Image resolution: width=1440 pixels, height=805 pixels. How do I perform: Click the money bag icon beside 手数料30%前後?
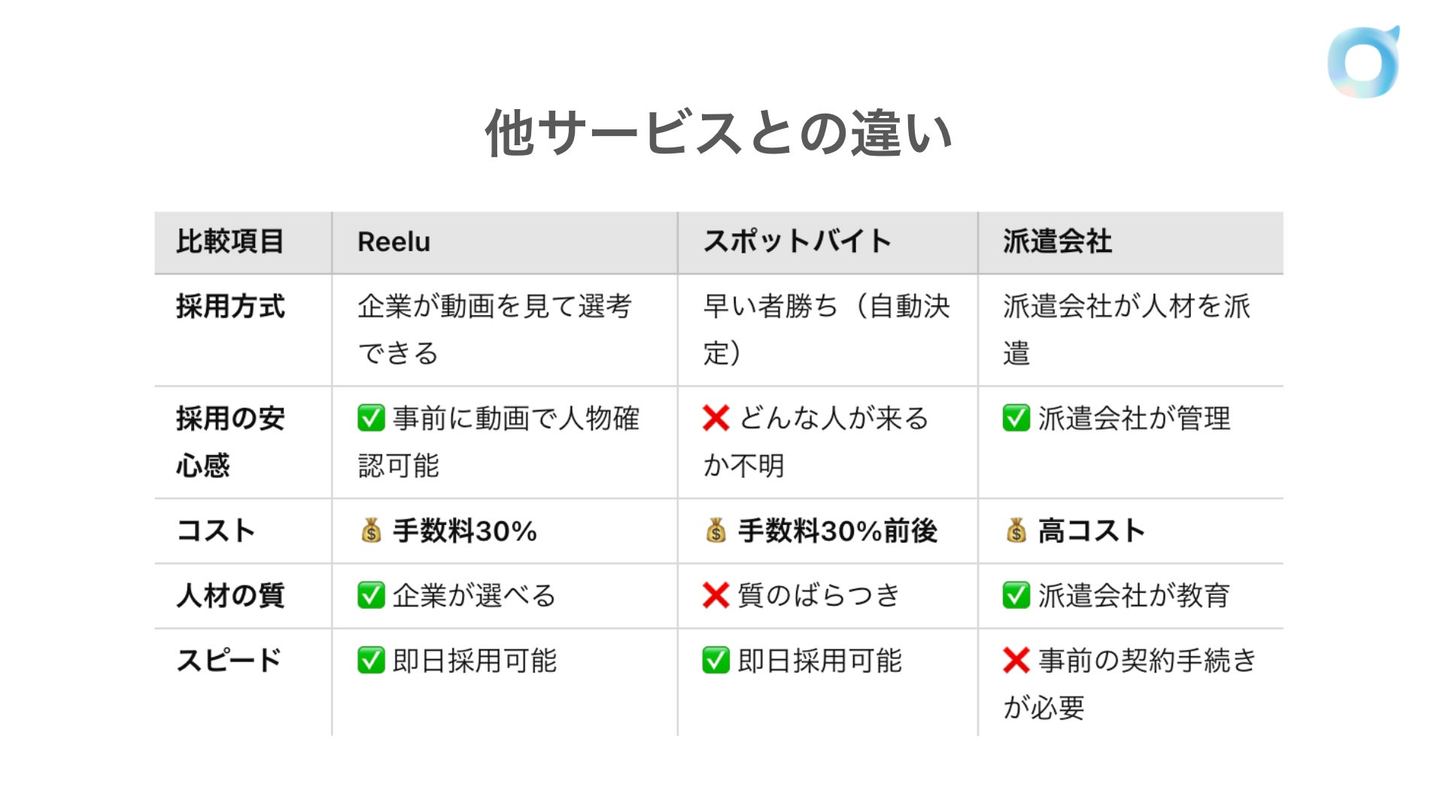[x=716, y=531]
